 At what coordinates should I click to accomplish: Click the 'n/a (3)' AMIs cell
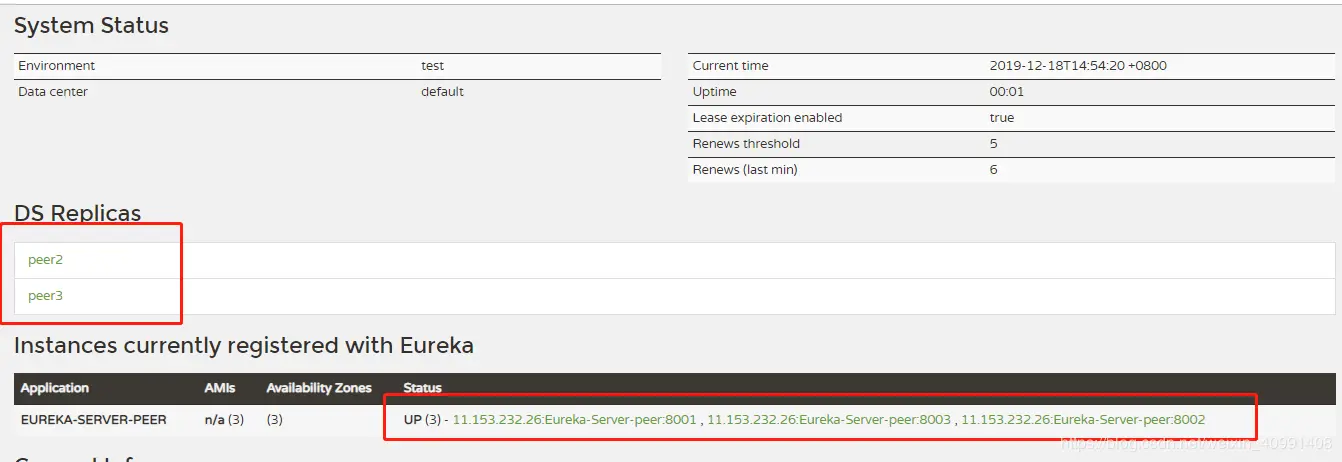pyautogui.click(x=225, y=420)
